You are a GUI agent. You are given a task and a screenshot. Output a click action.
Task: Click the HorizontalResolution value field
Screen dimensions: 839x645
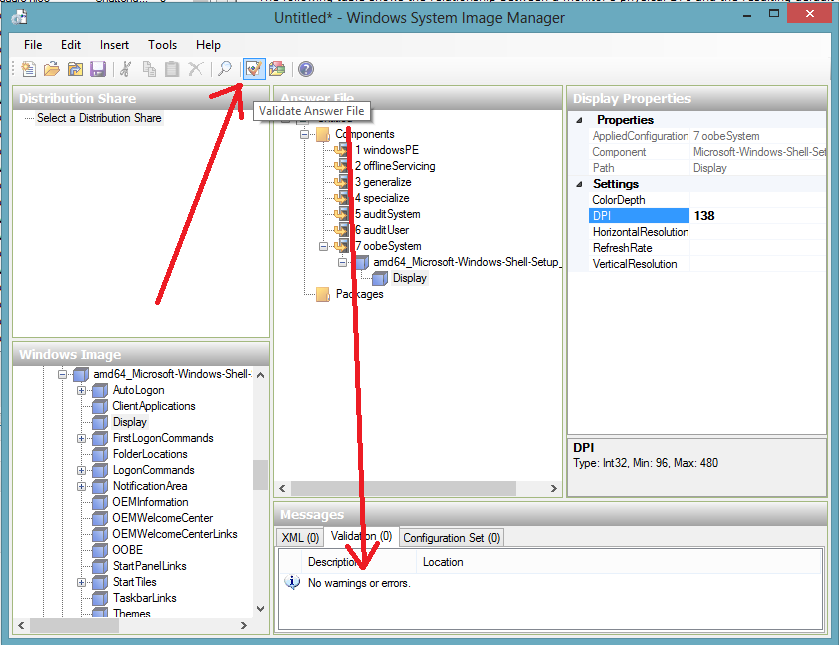757,232
